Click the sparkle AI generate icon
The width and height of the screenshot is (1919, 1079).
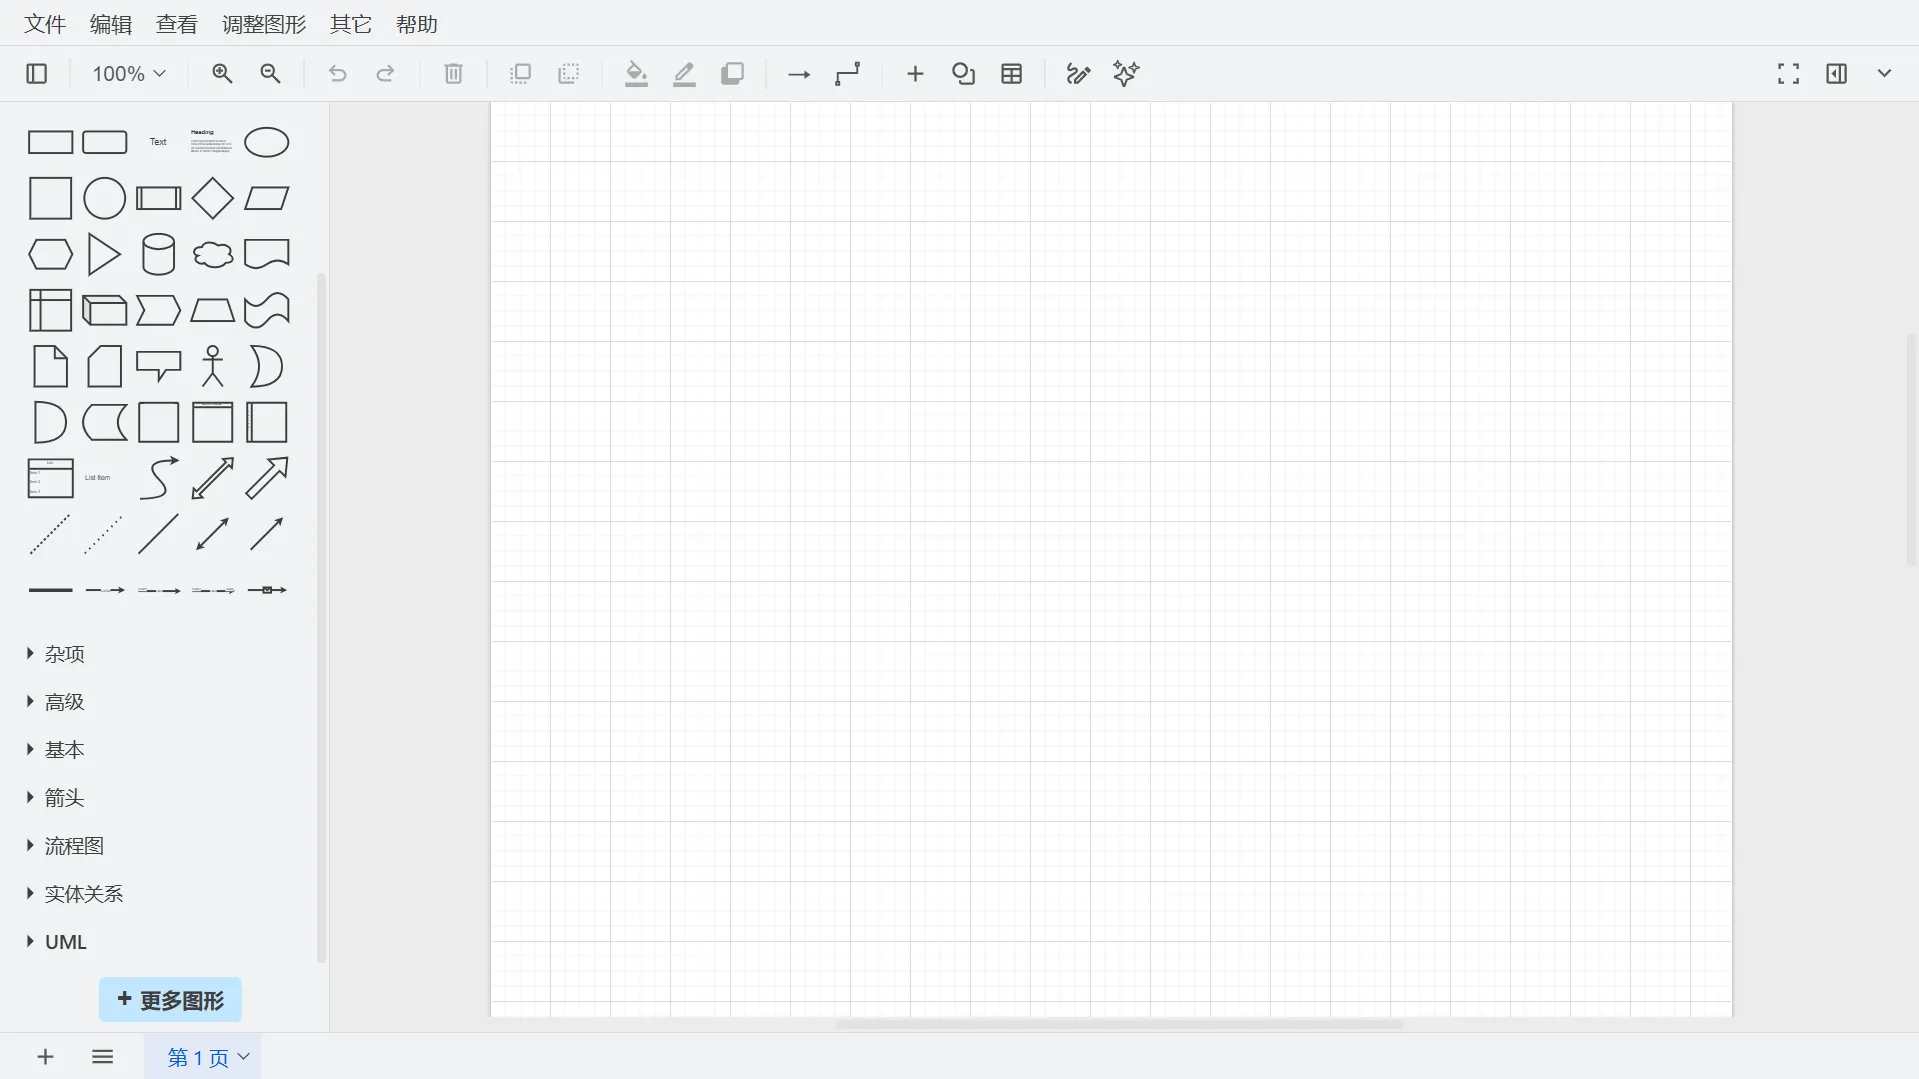[x=1126, y=74]
